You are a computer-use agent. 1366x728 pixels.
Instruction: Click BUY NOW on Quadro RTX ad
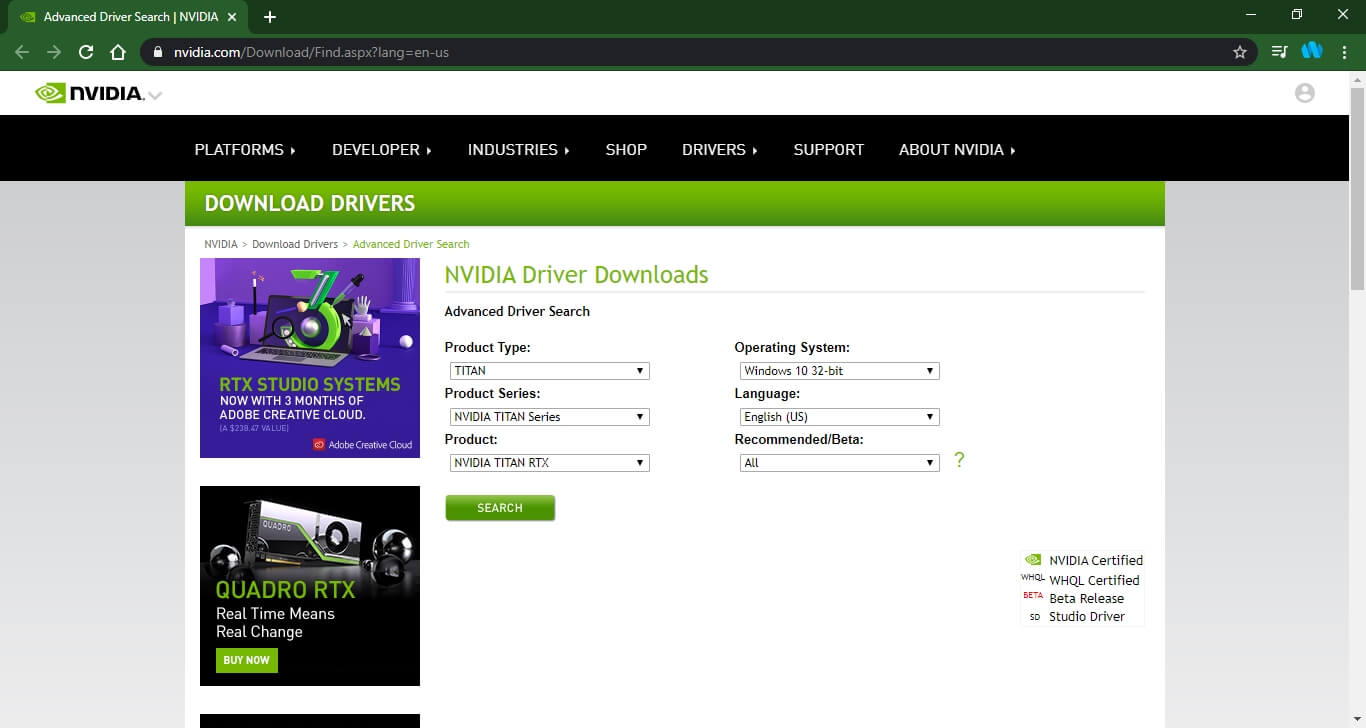click(247, 660)
